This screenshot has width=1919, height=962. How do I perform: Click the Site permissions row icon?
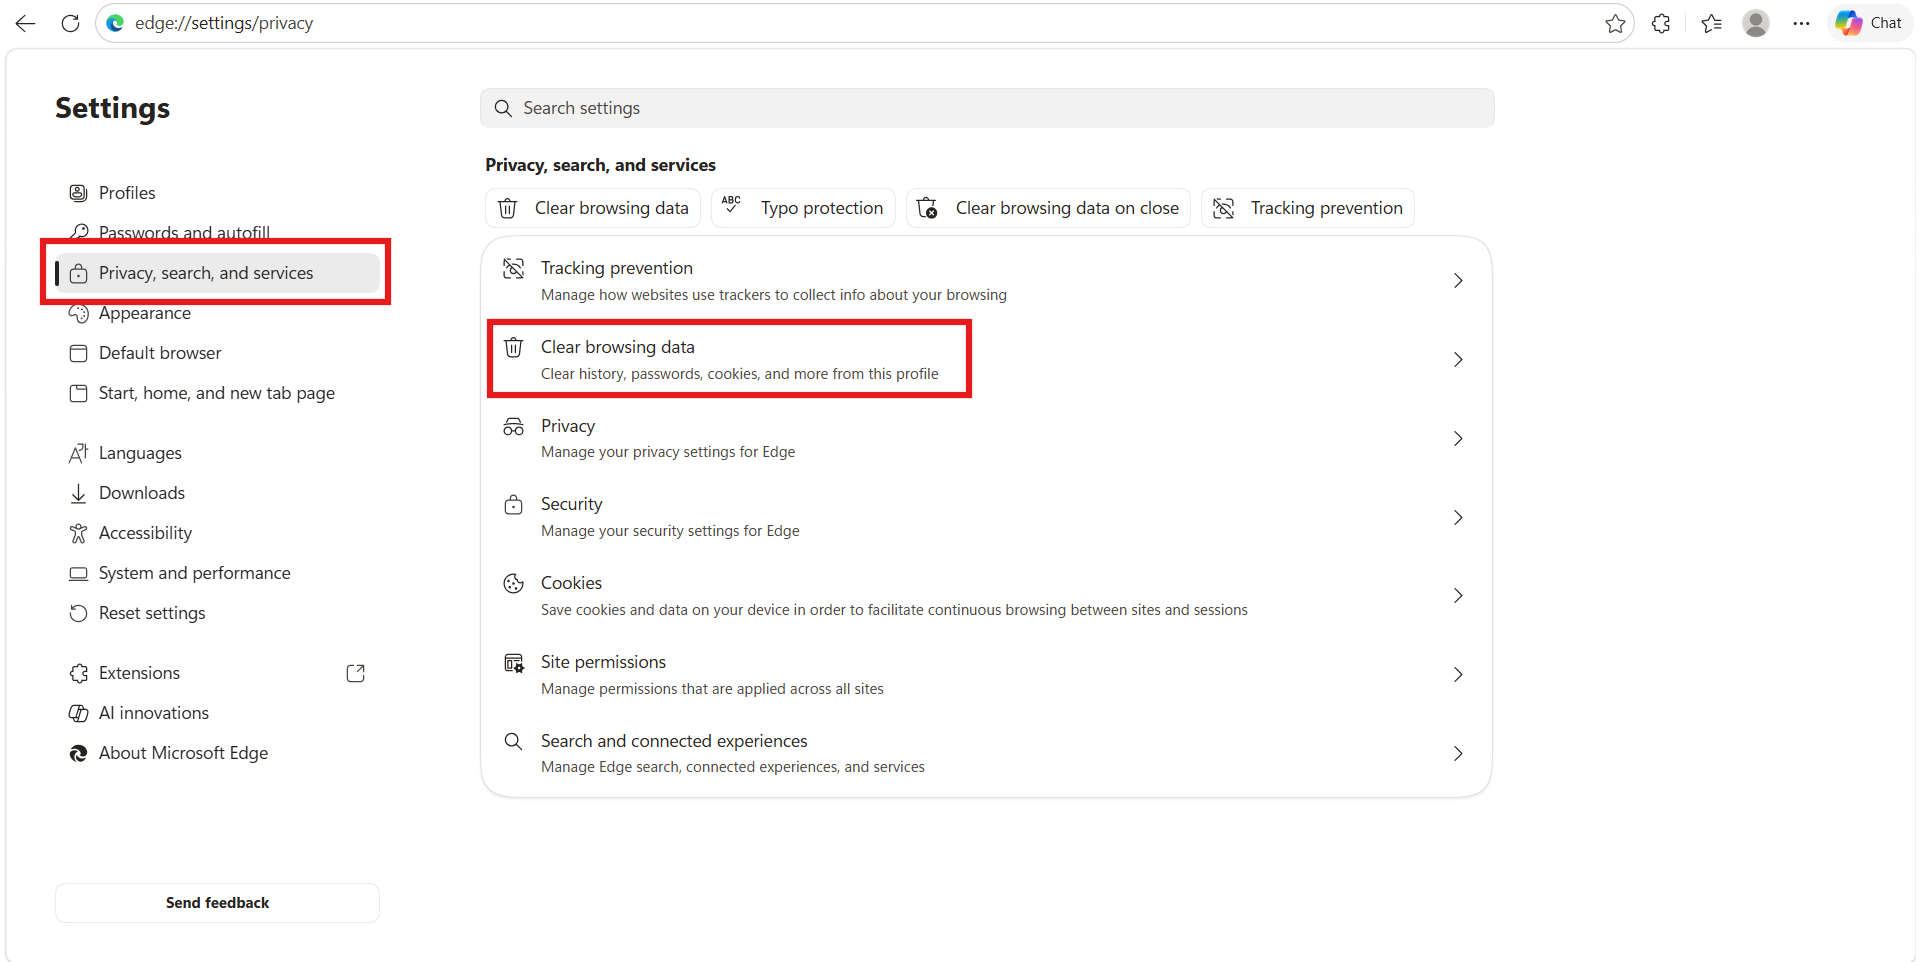pyautogui.click(x=513, y=663)
